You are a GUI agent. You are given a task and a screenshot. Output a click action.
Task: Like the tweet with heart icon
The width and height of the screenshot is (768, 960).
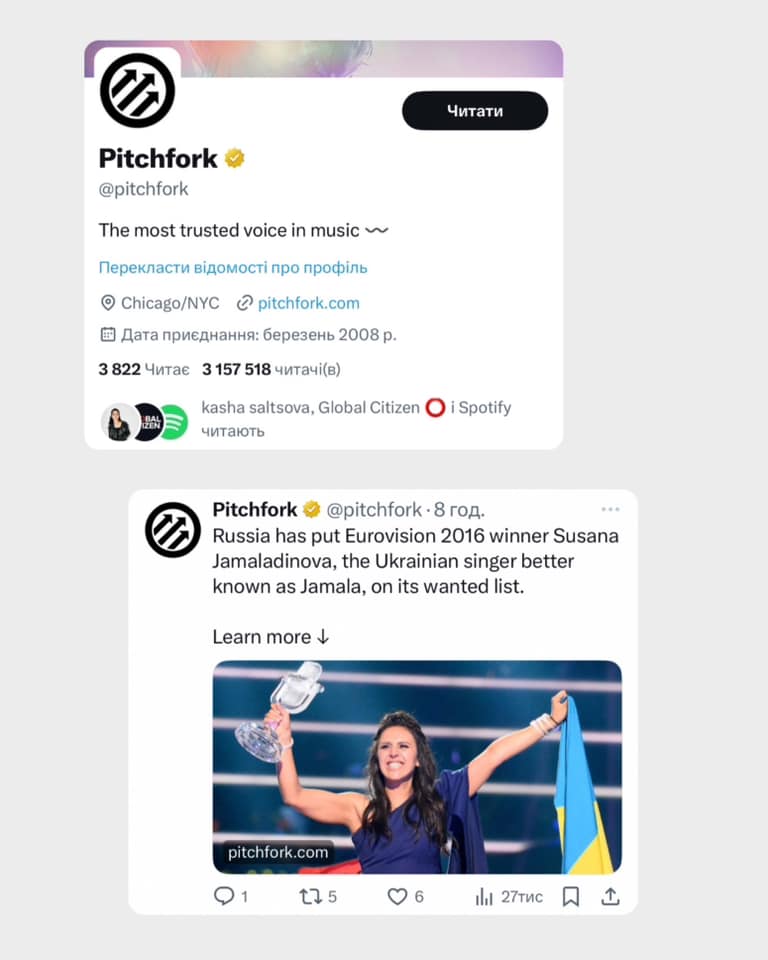(397, 897)
